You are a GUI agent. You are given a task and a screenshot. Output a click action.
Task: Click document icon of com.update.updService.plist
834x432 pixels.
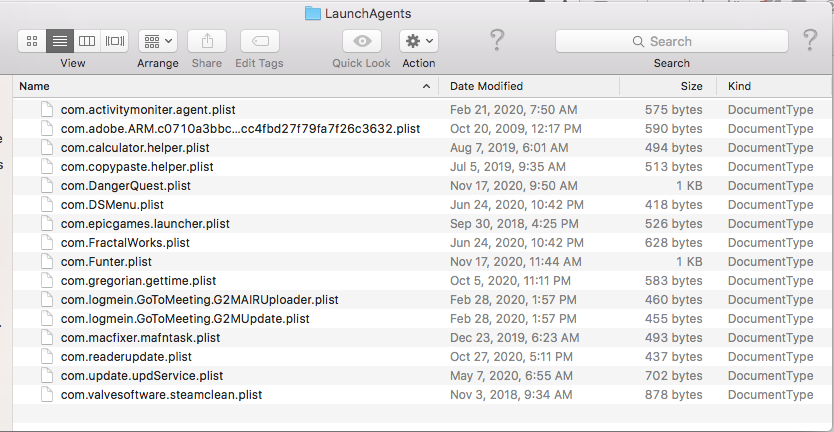pos(47,376)
